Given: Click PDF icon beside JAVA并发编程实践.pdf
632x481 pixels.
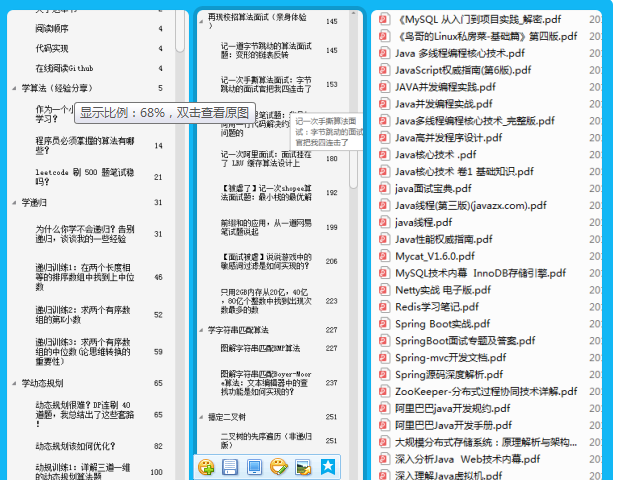Looking at the screenshot, I should pyautogui.click(x=385, y=87).
